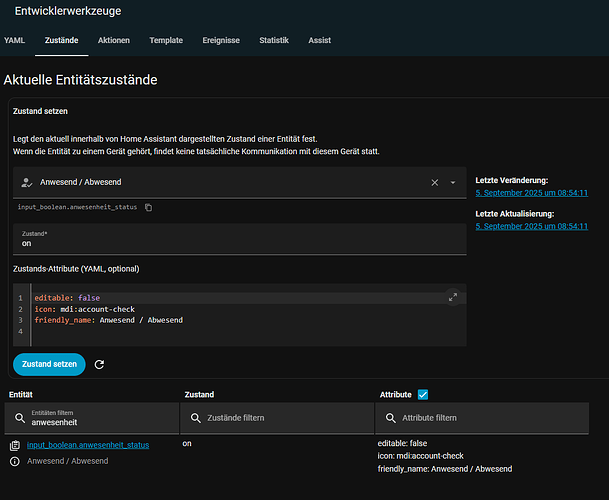Open entity info via the info icon
The width and height of the screenshot is (609, 500).
click(x=14, y=461)
